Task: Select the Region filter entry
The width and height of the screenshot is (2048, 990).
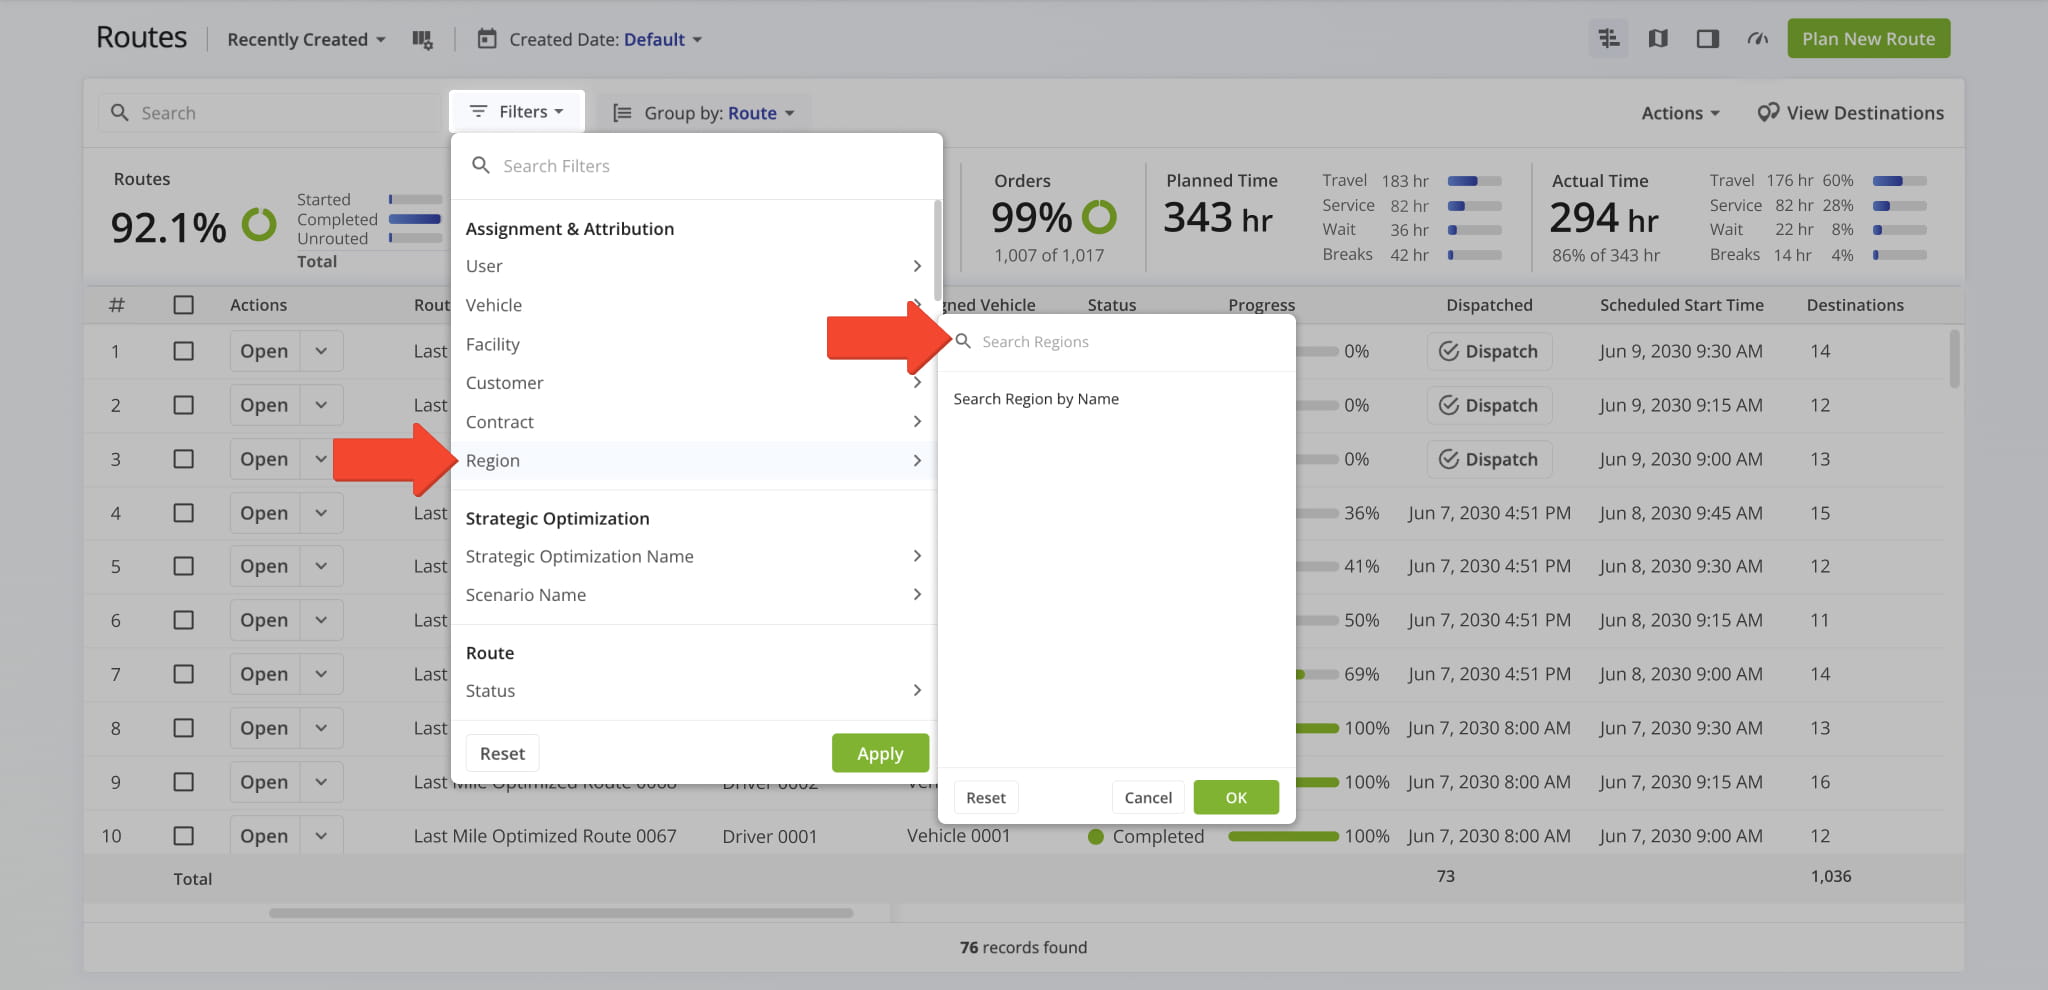Action: pyautogui.click(x=694, y=460)
